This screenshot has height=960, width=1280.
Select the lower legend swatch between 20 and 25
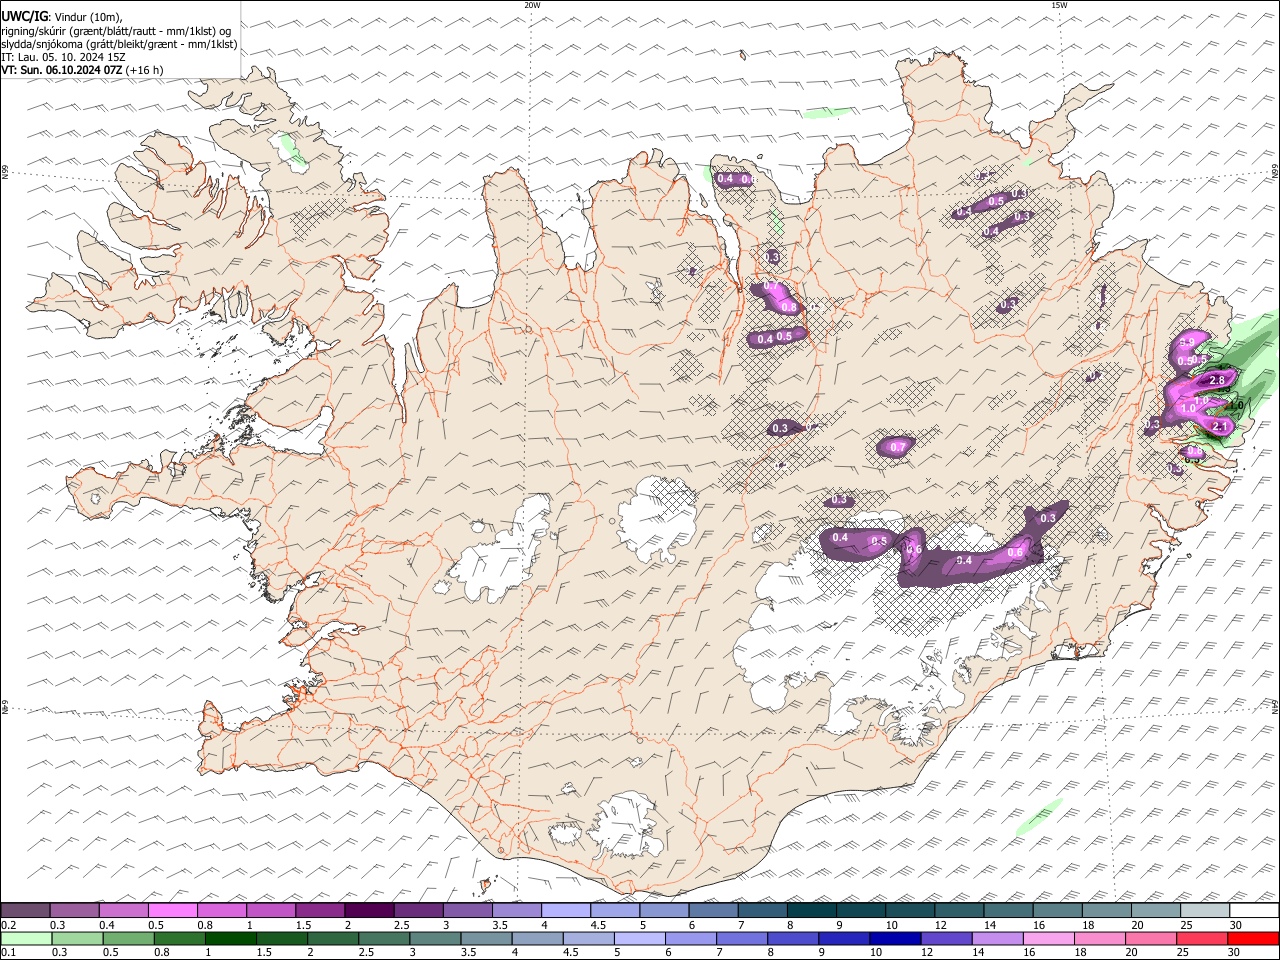tap(1149, 939)
